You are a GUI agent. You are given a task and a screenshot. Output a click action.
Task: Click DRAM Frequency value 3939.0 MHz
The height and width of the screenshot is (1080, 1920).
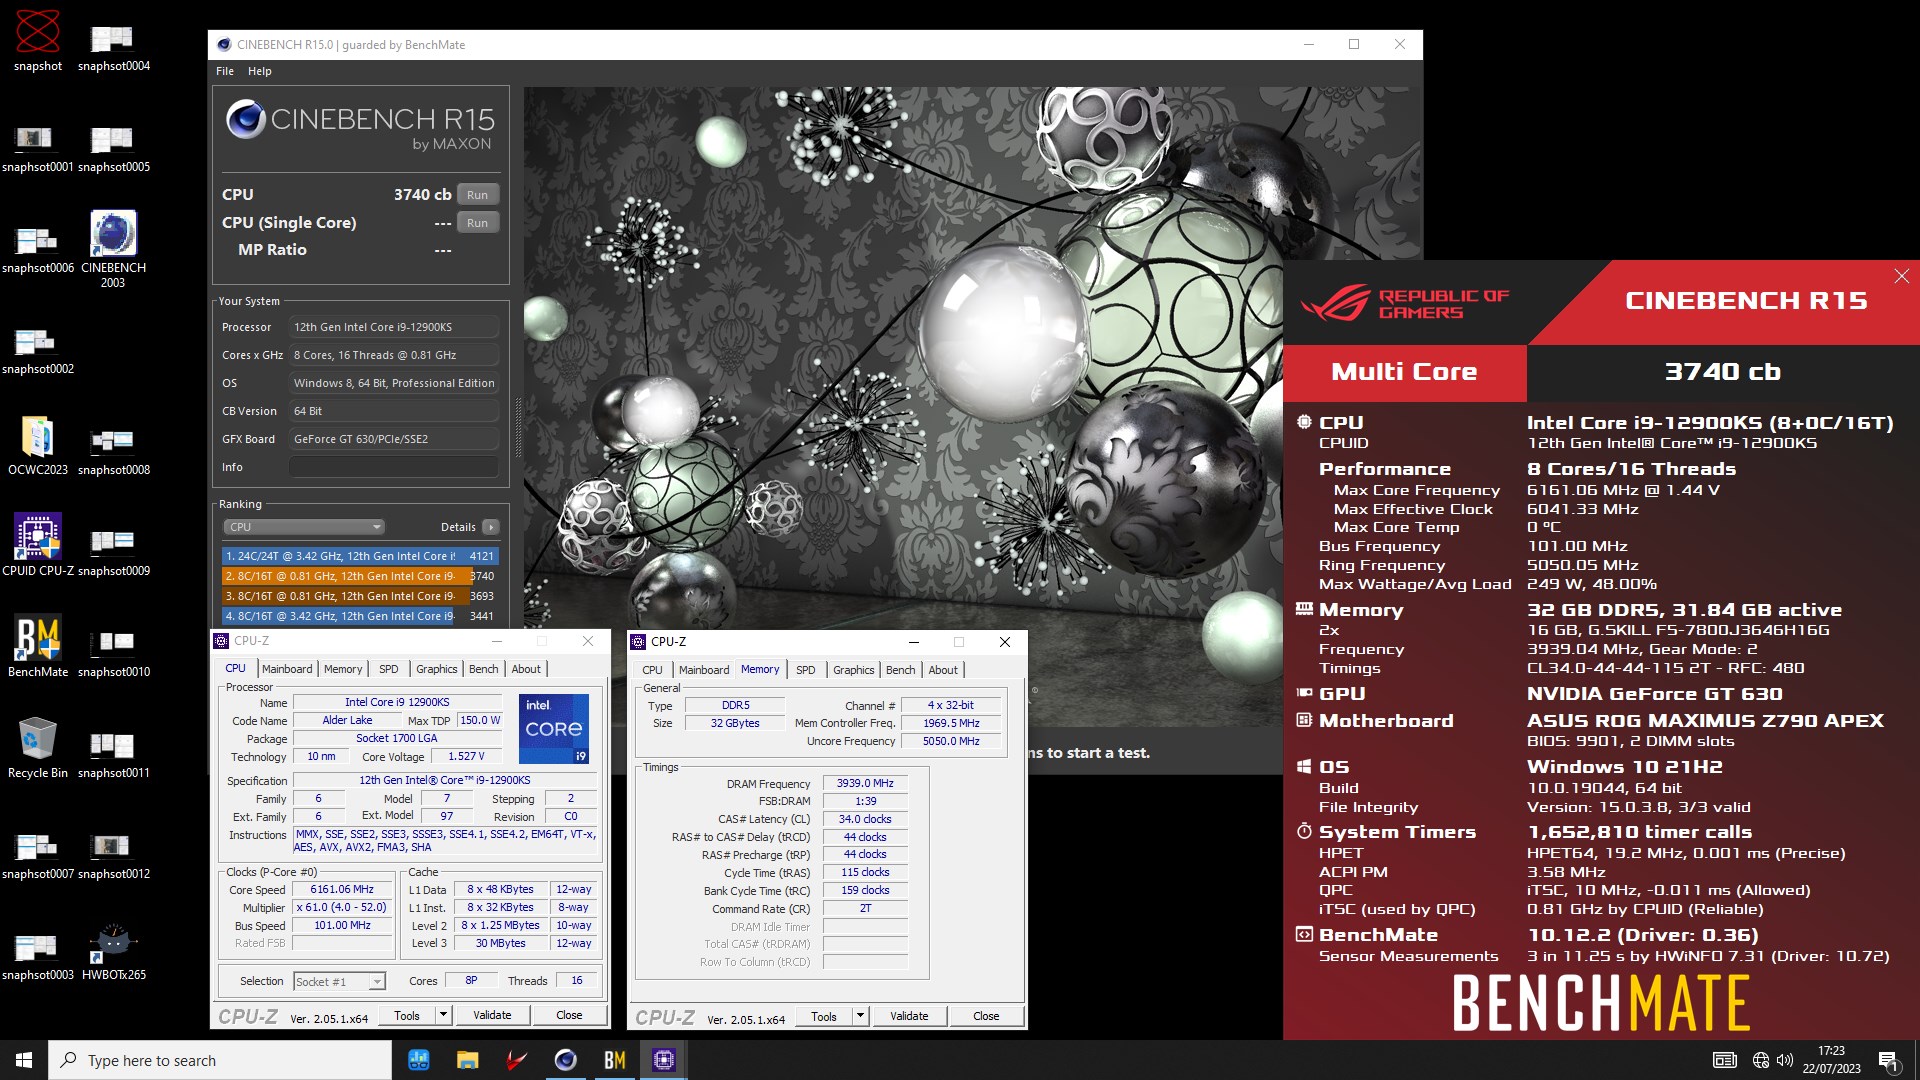pos(865,783)
